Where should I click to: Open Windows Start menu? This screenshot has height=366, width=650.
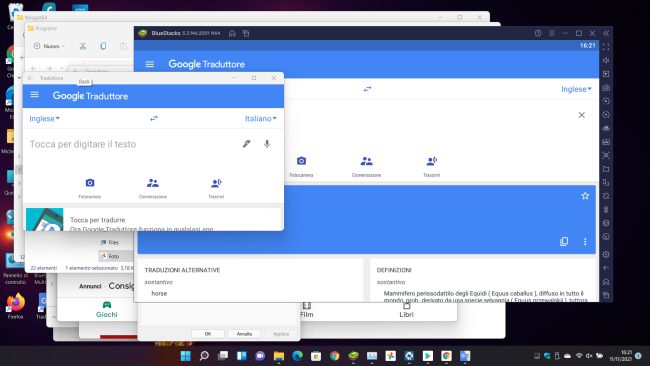[x=186, y=356]
